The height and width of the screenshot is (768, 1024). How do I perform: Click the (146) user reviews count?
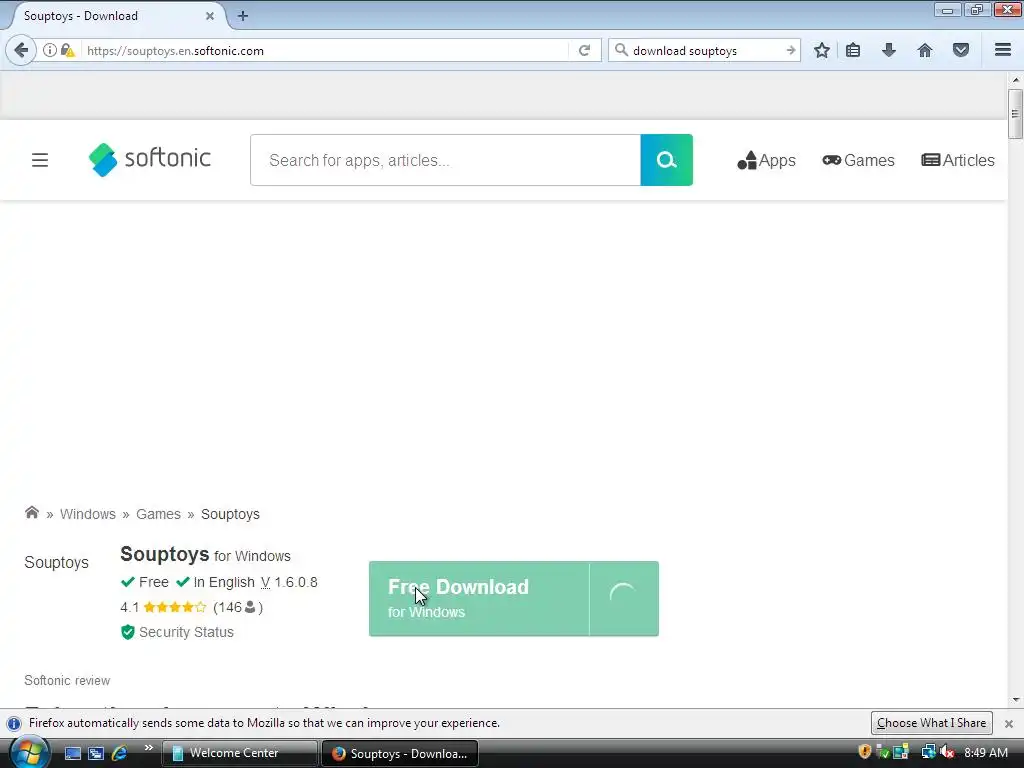point(238,607)
